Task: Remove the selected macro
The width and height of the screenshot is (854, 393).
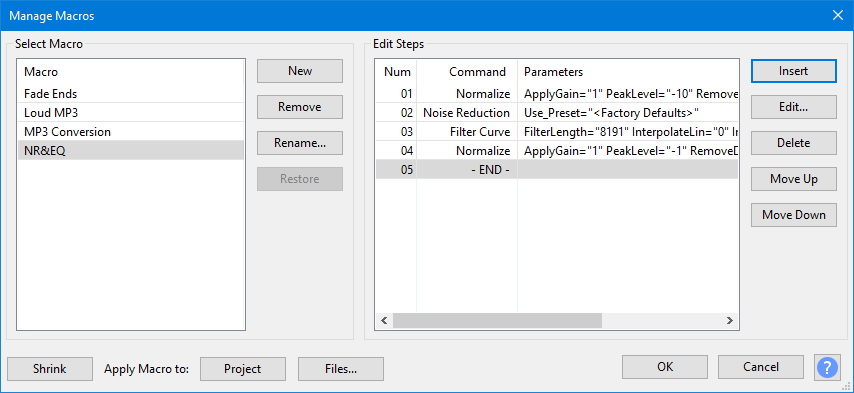Action: (x=300, y=107)
